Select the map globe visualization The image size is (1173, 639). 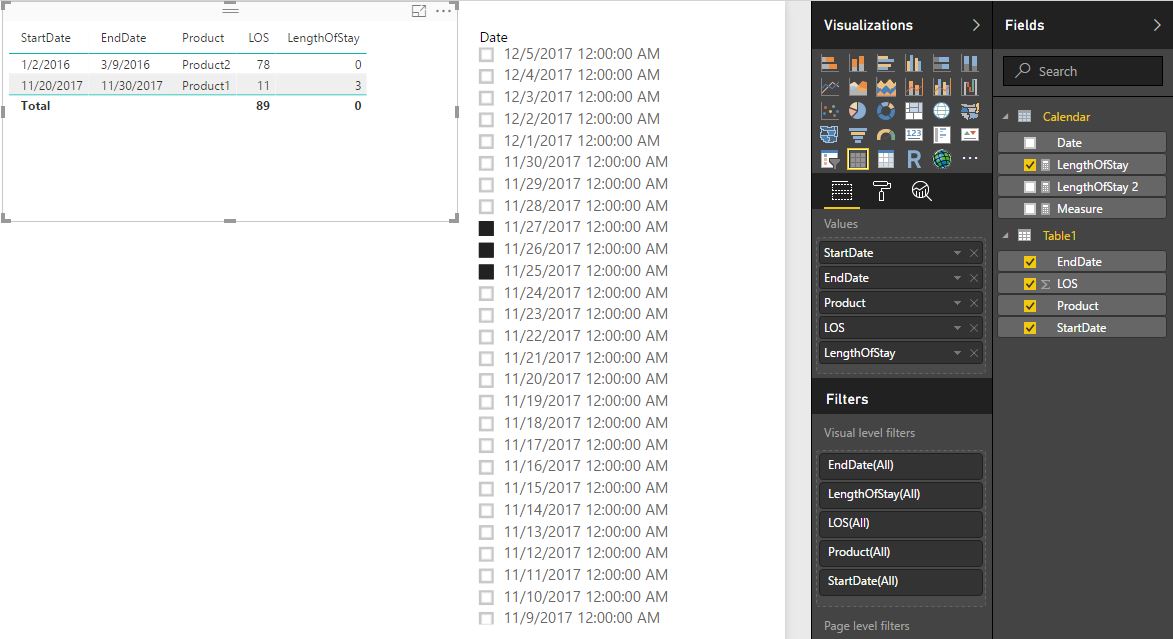click(942, 111)
